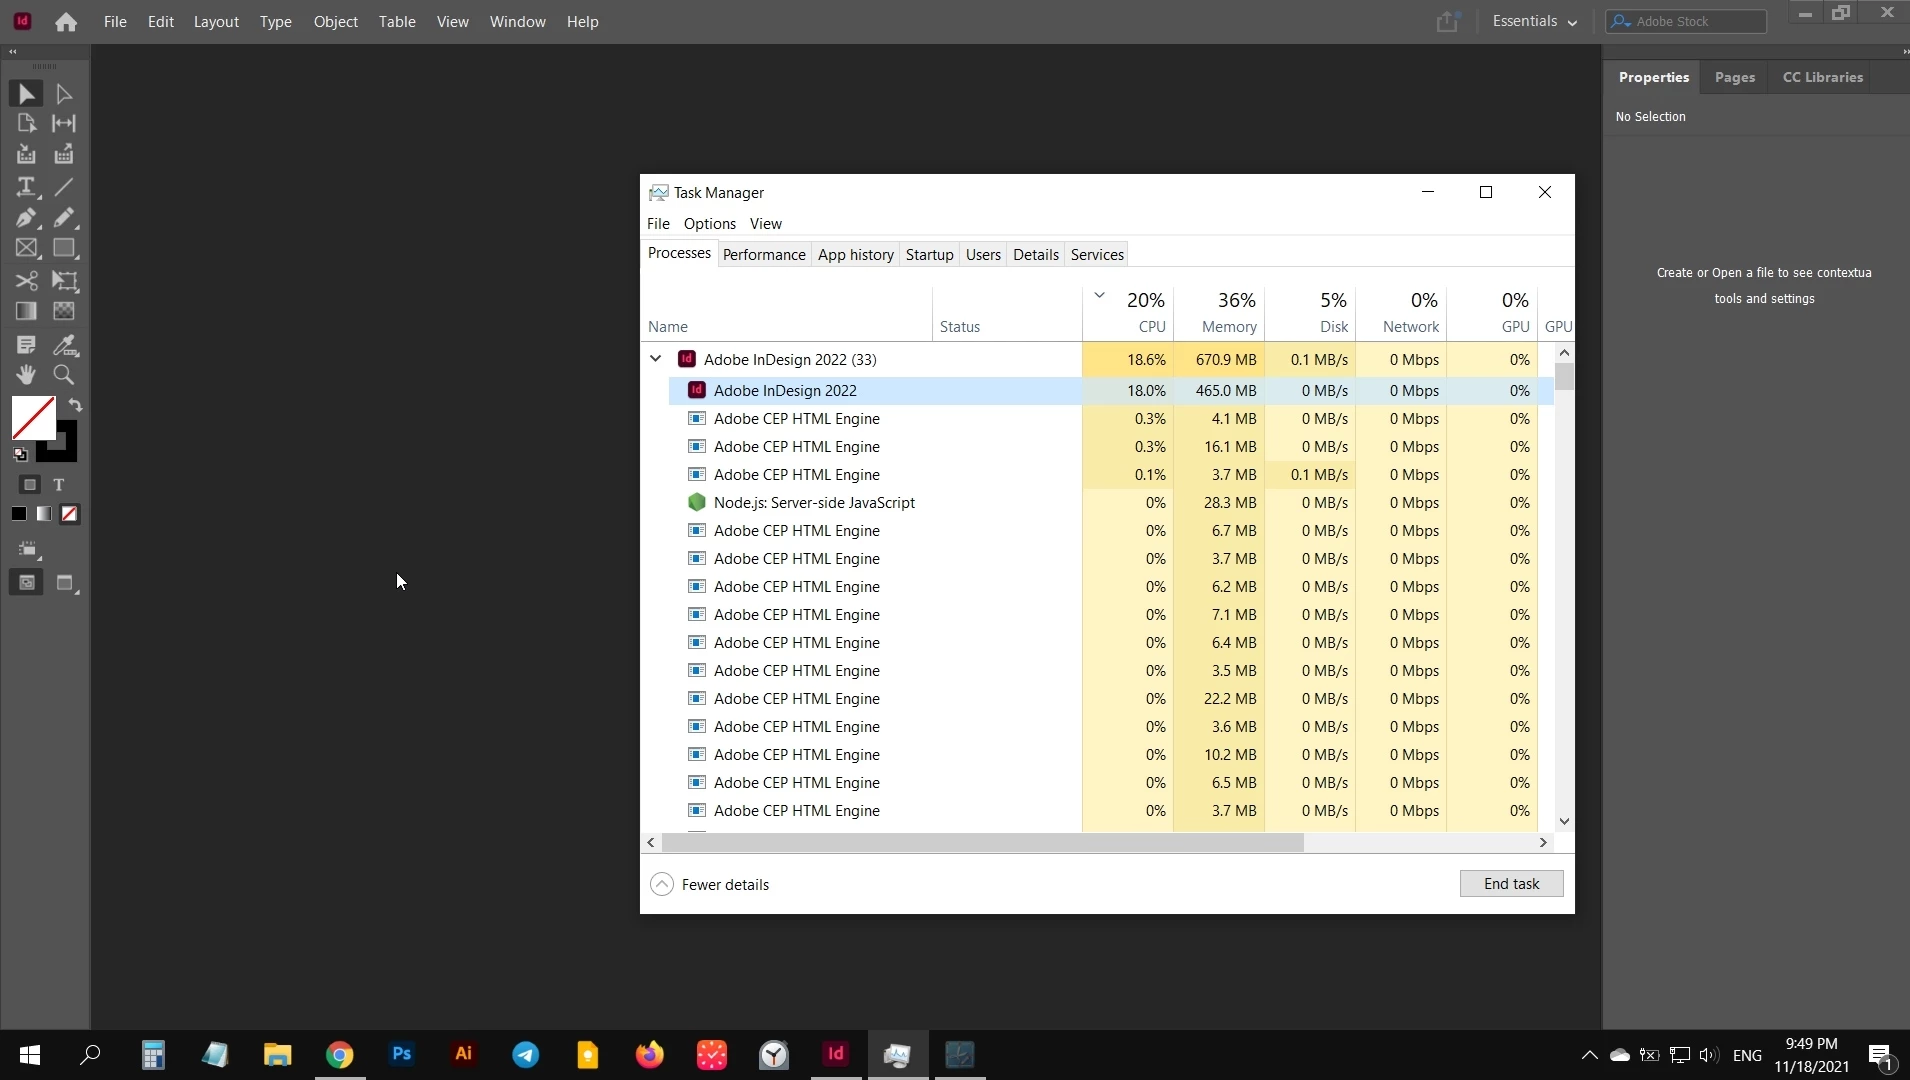Choose the Free Transform tool
The image size is (1910, 1080).
(x=64, y=281)
